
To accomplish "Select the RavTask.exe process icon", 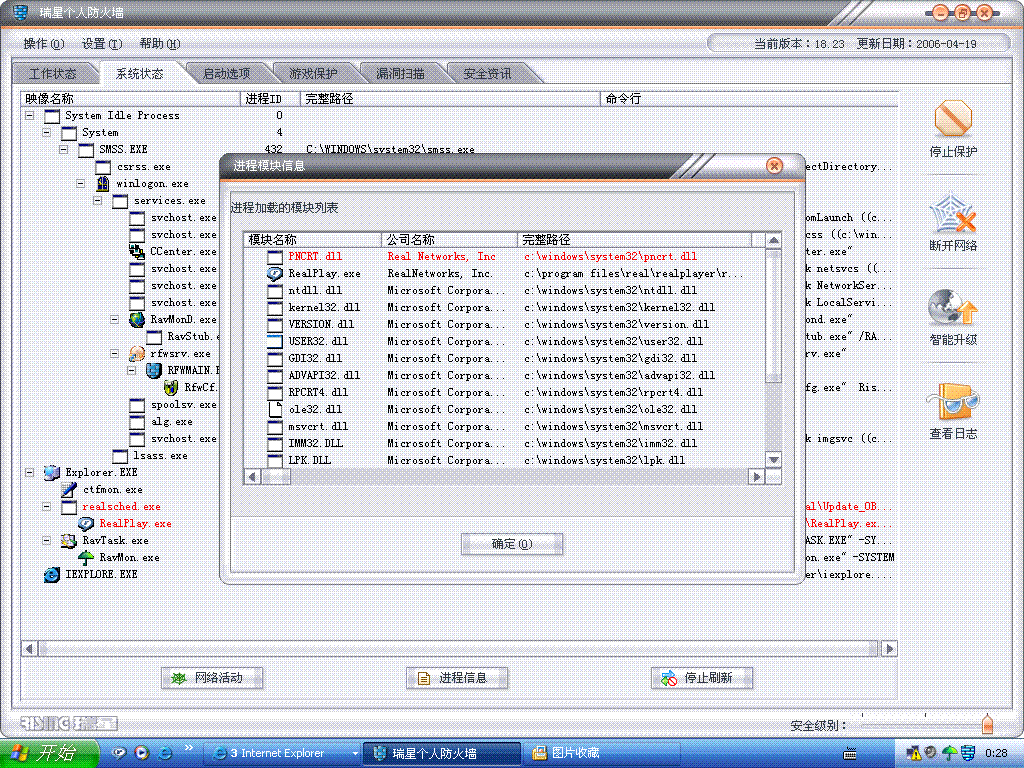I will click(x=69, y=540).
